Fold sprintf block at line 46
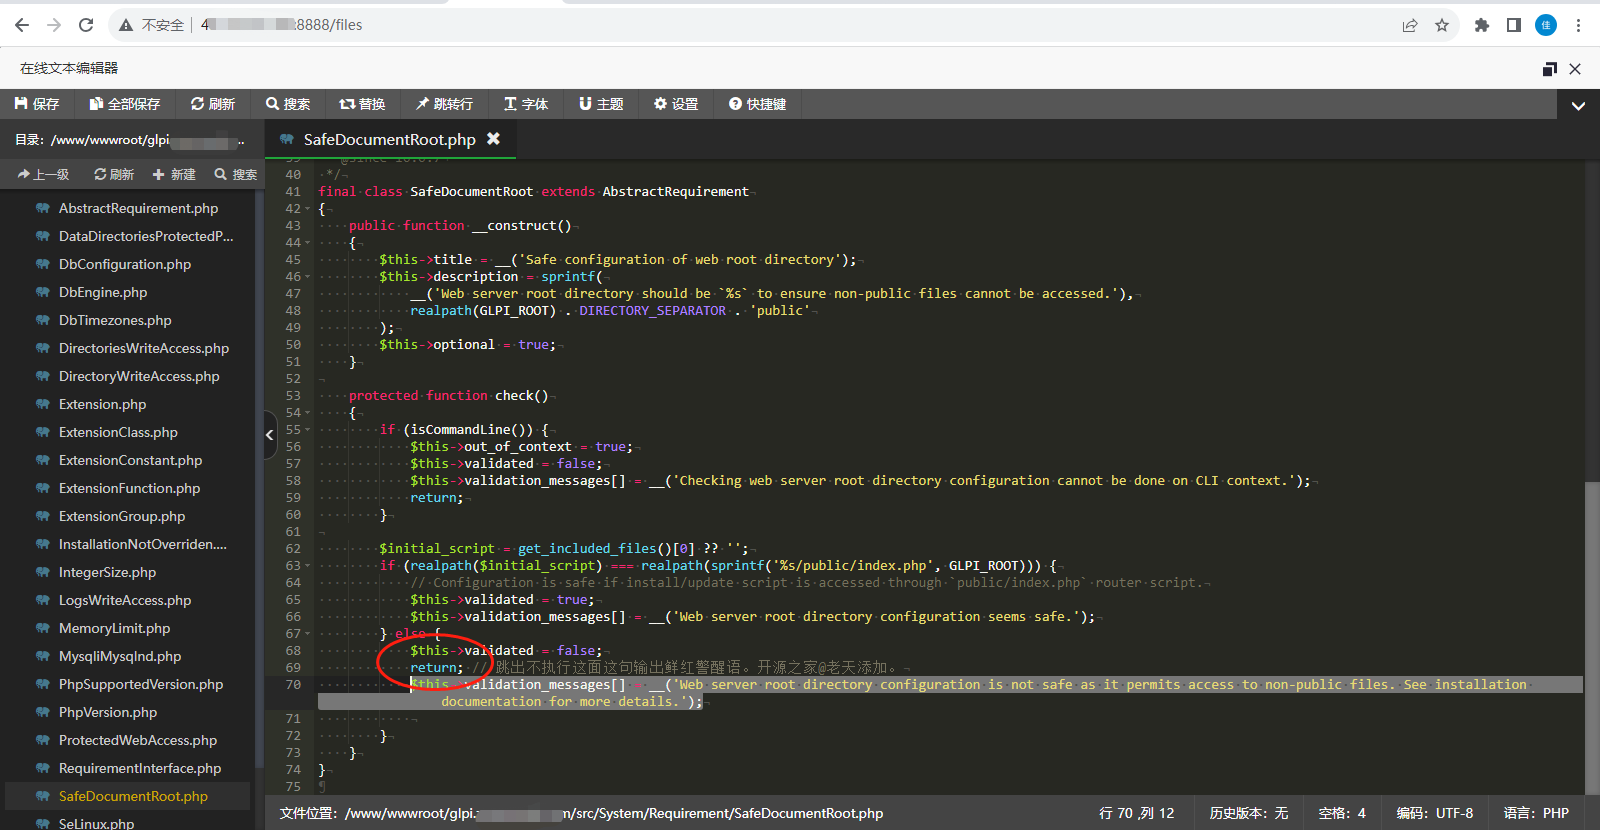 [308, 277]
